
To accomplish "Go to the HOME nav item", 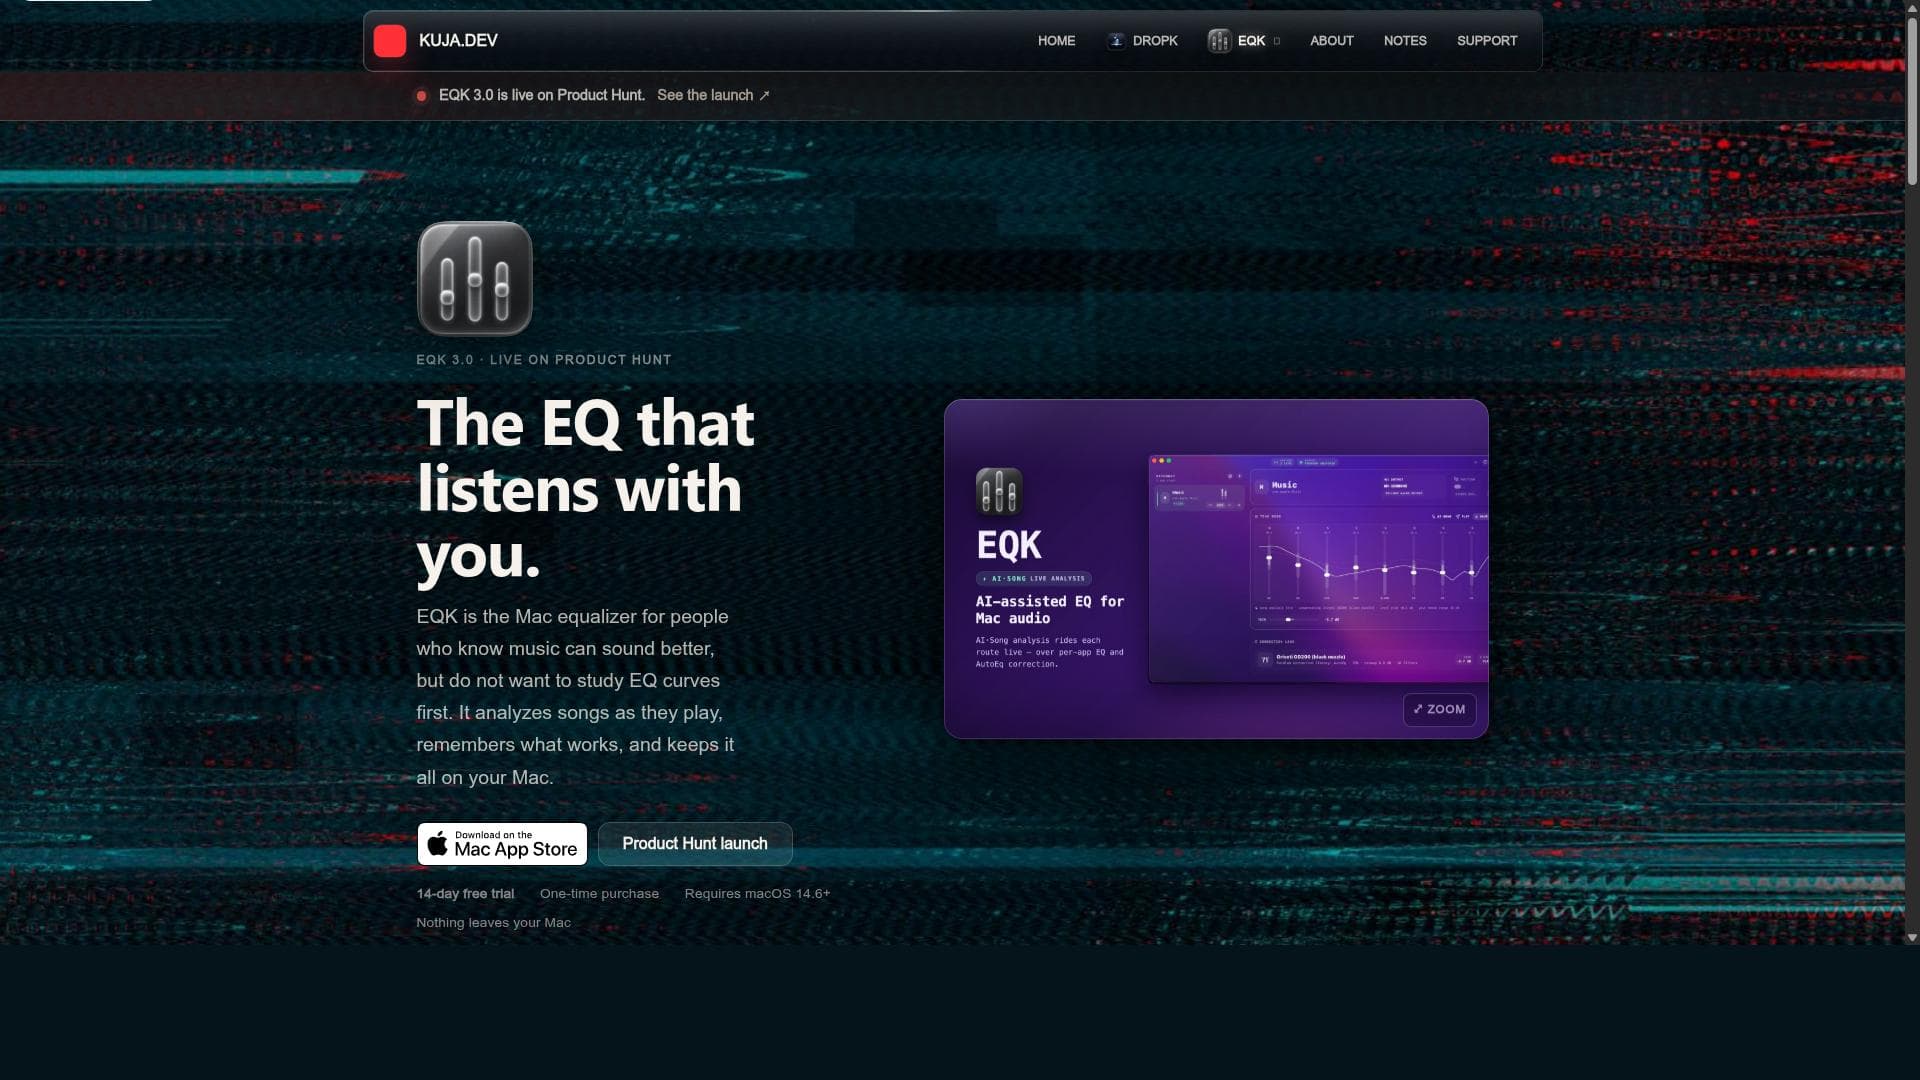I will click(1056, 41).
